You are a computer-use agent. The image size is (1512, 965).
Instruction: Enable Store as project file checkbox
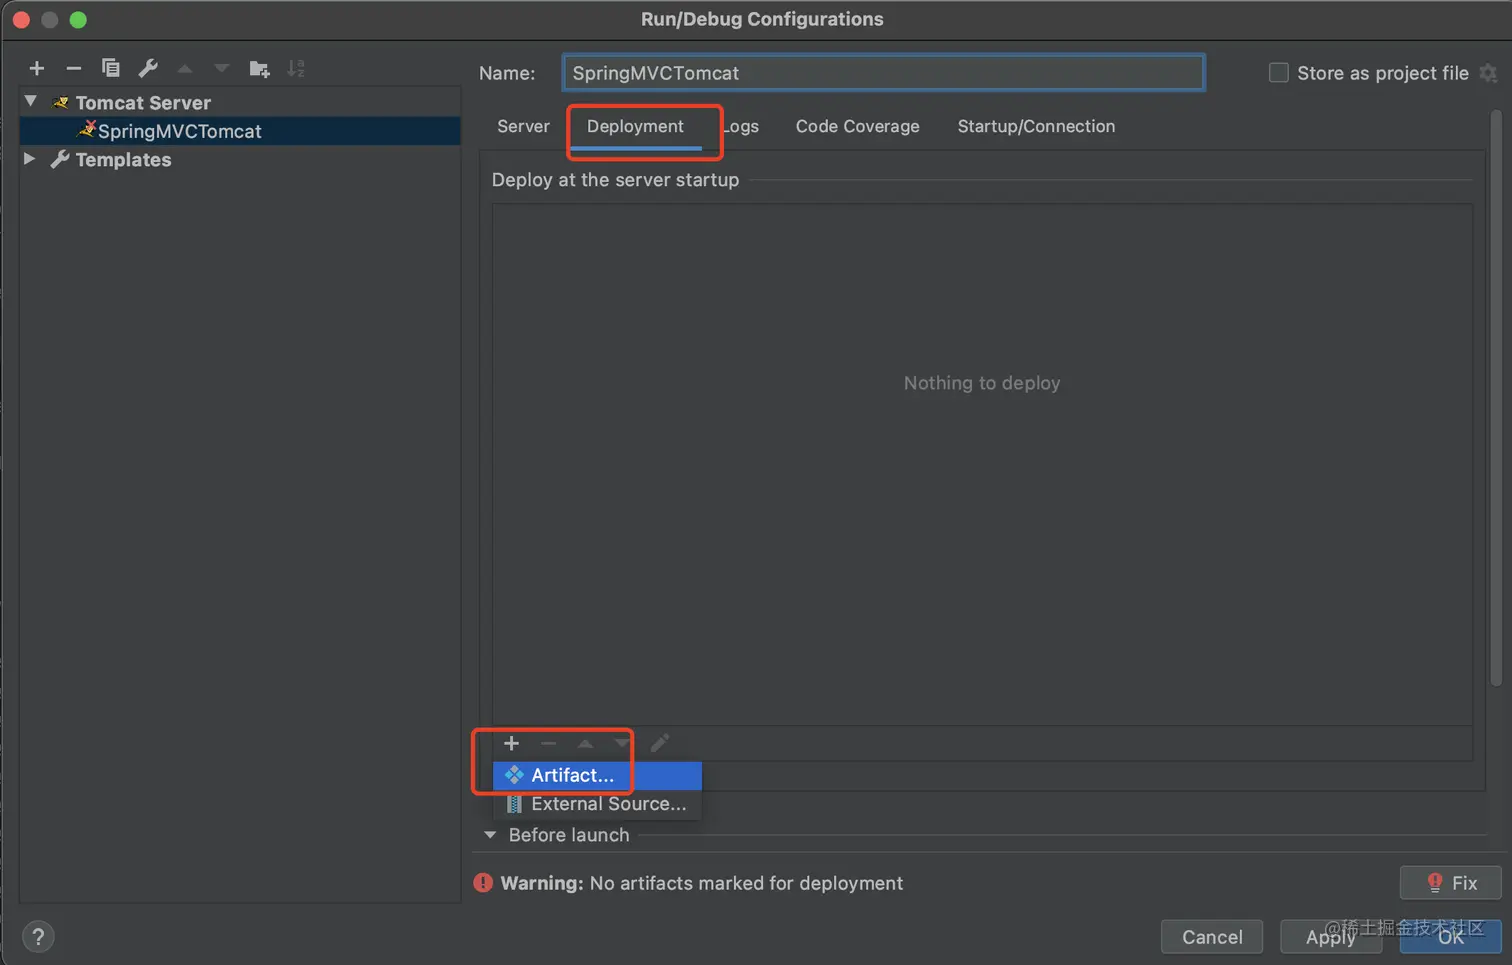(x=1278, y=73)
